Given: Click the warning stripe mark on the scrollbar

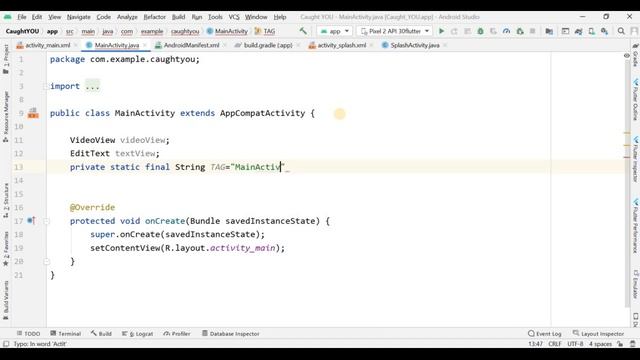Looking at the screenshot, I should tap(627, 133).
